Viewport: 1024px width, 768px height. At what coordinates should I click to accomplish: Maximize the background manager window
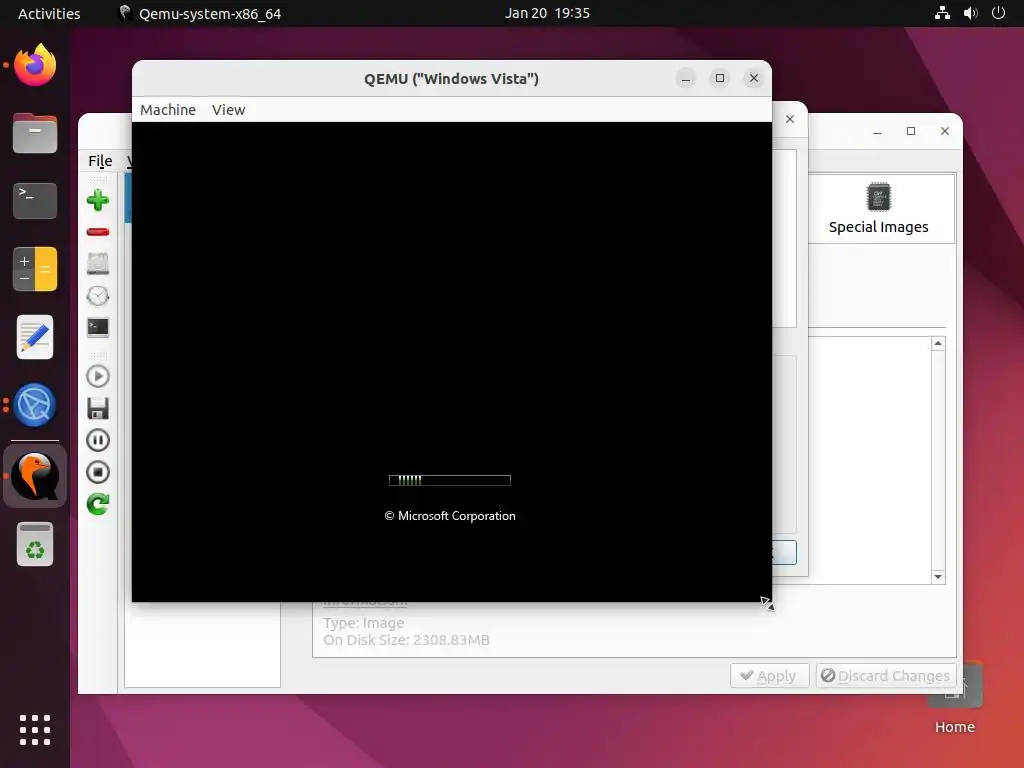pos(910,131)
